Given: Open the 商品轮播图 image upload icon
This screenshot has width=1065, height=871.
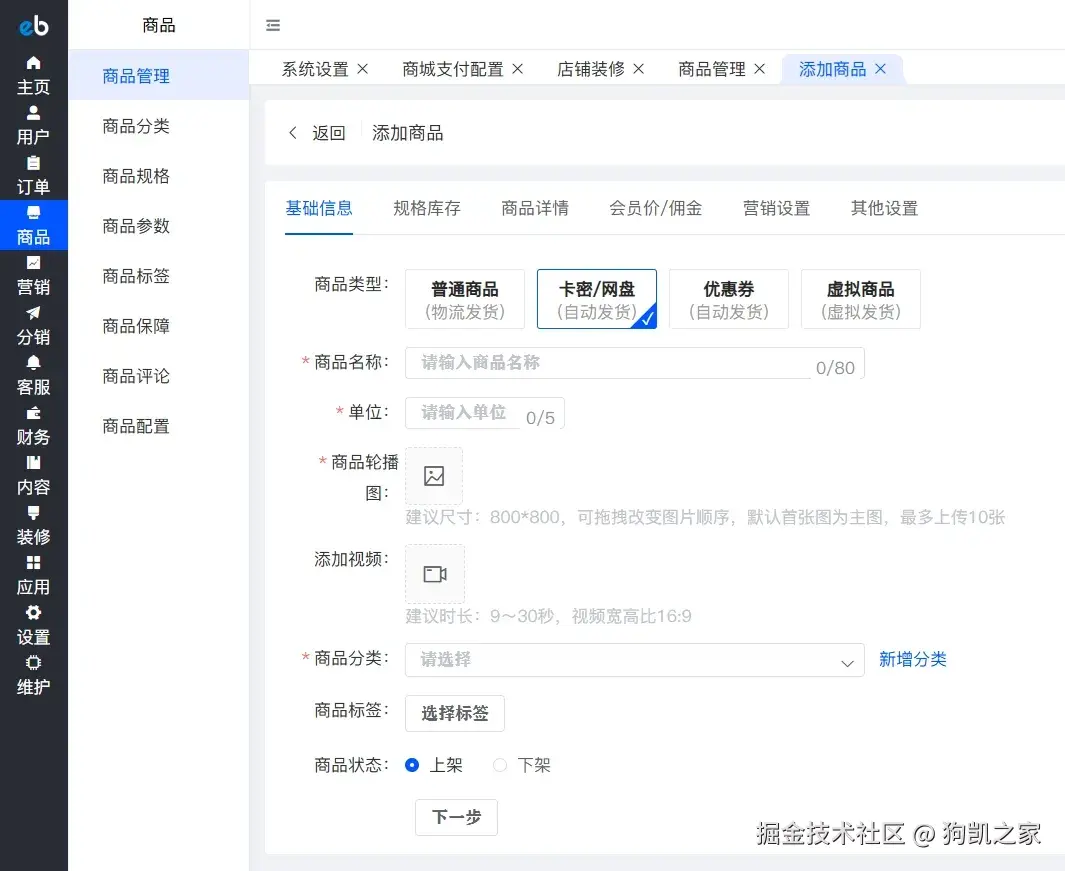Looking at the screenshot, I should pos(434,476).
